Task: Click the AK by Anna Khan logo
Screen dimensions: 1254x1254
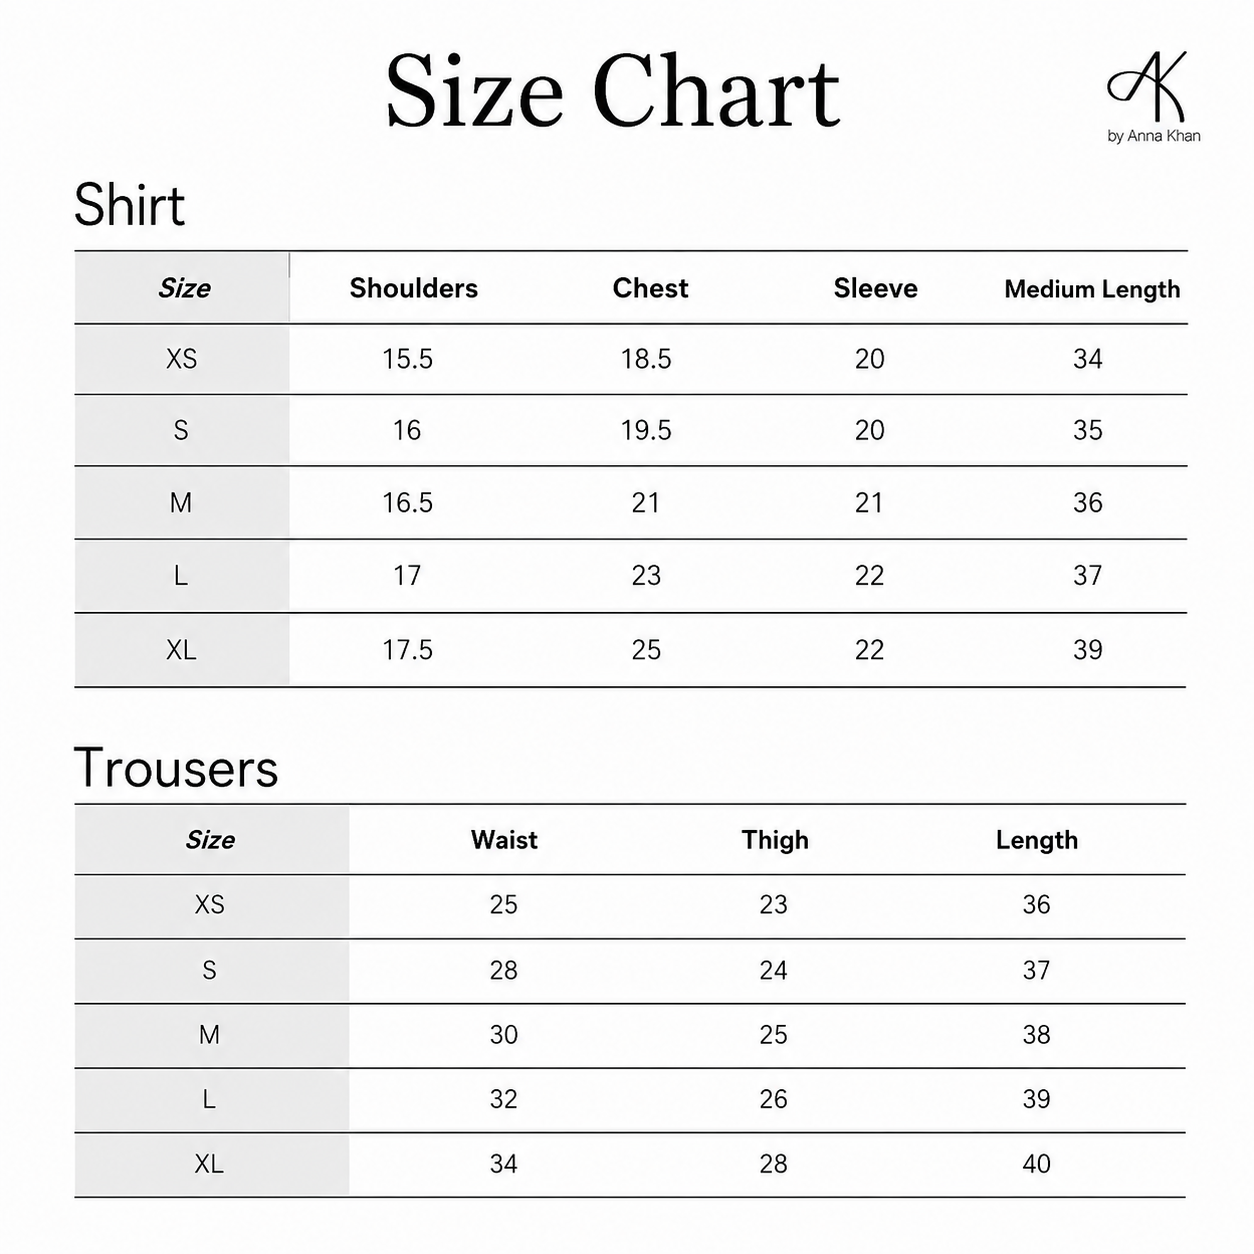Action: [1152, 97]
